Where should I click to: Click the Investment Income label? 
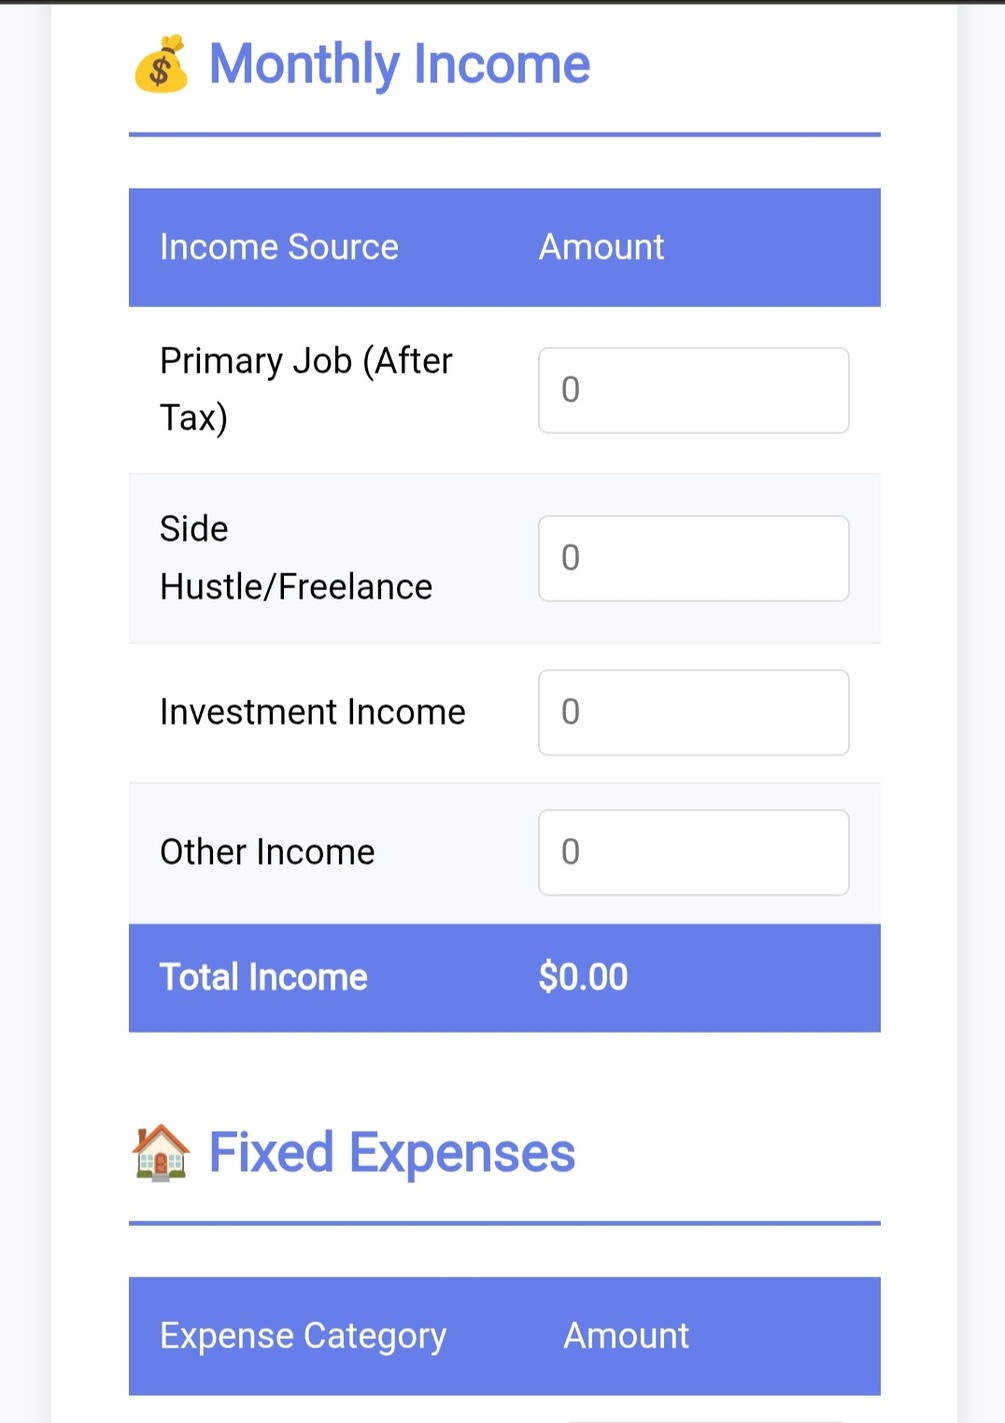pyautogui.click(x=313, y=712)
